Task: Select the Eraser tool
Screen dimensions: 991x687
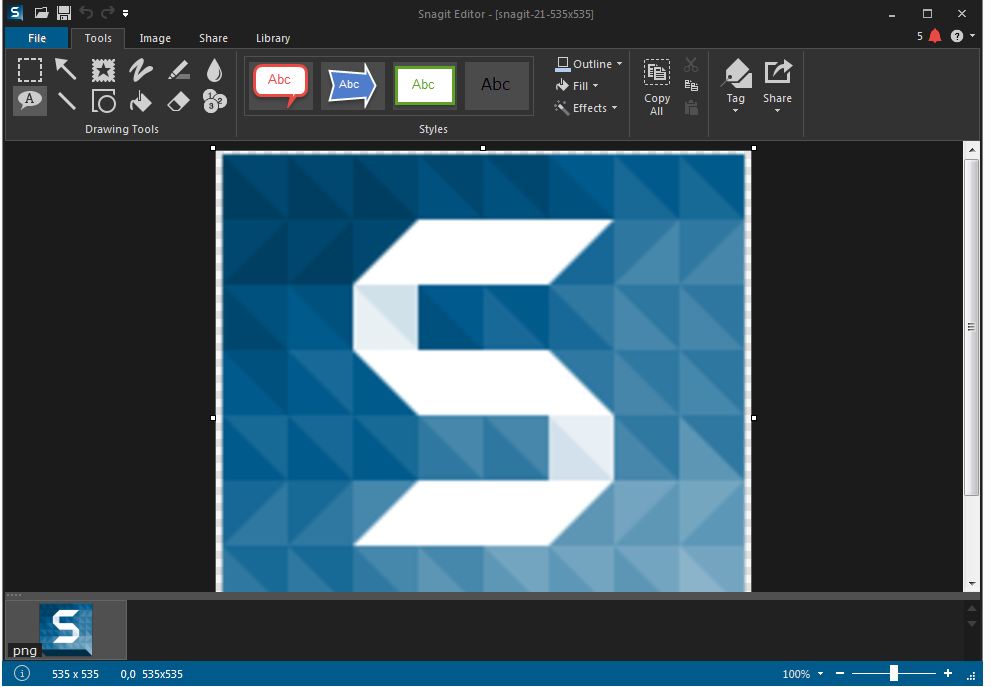Action: click(x=178, y=102)
